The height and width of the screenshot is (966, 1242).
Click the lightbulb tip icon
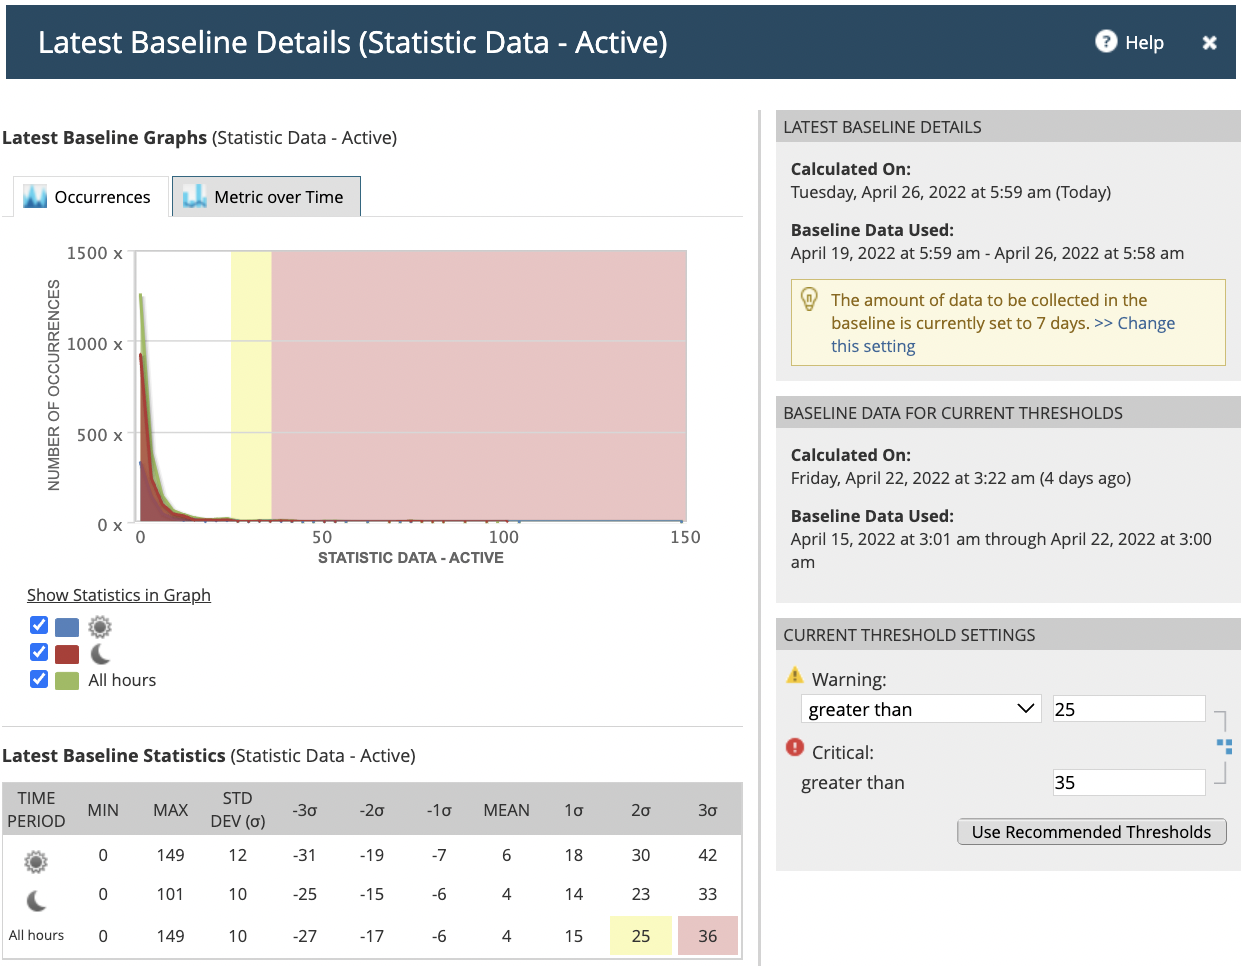(x=810, y=299)
